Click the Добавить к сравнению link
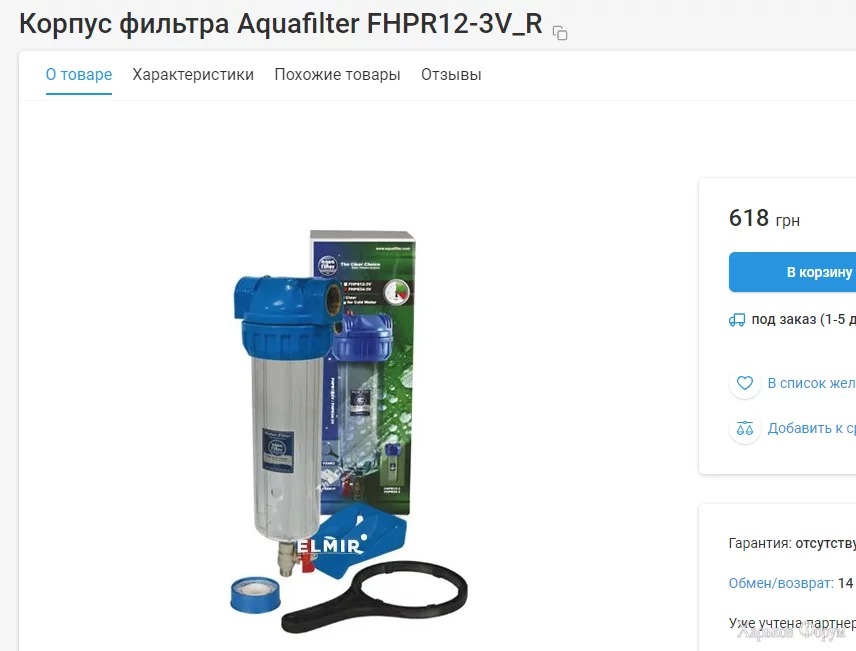The image size is (856, 651). (811, 428)
